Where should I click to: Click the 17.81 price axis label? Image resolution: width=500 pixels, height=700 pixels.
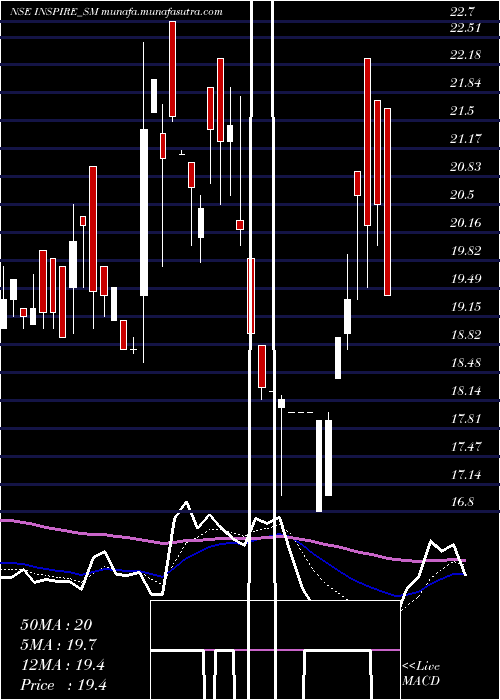(x=466, y=419)
